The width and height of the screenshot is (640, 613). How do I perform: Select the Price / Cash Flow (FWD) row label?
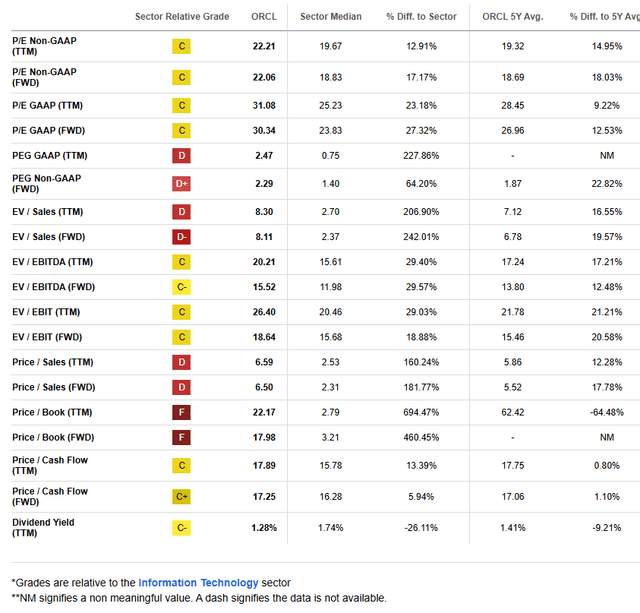(x=50, y=497)
